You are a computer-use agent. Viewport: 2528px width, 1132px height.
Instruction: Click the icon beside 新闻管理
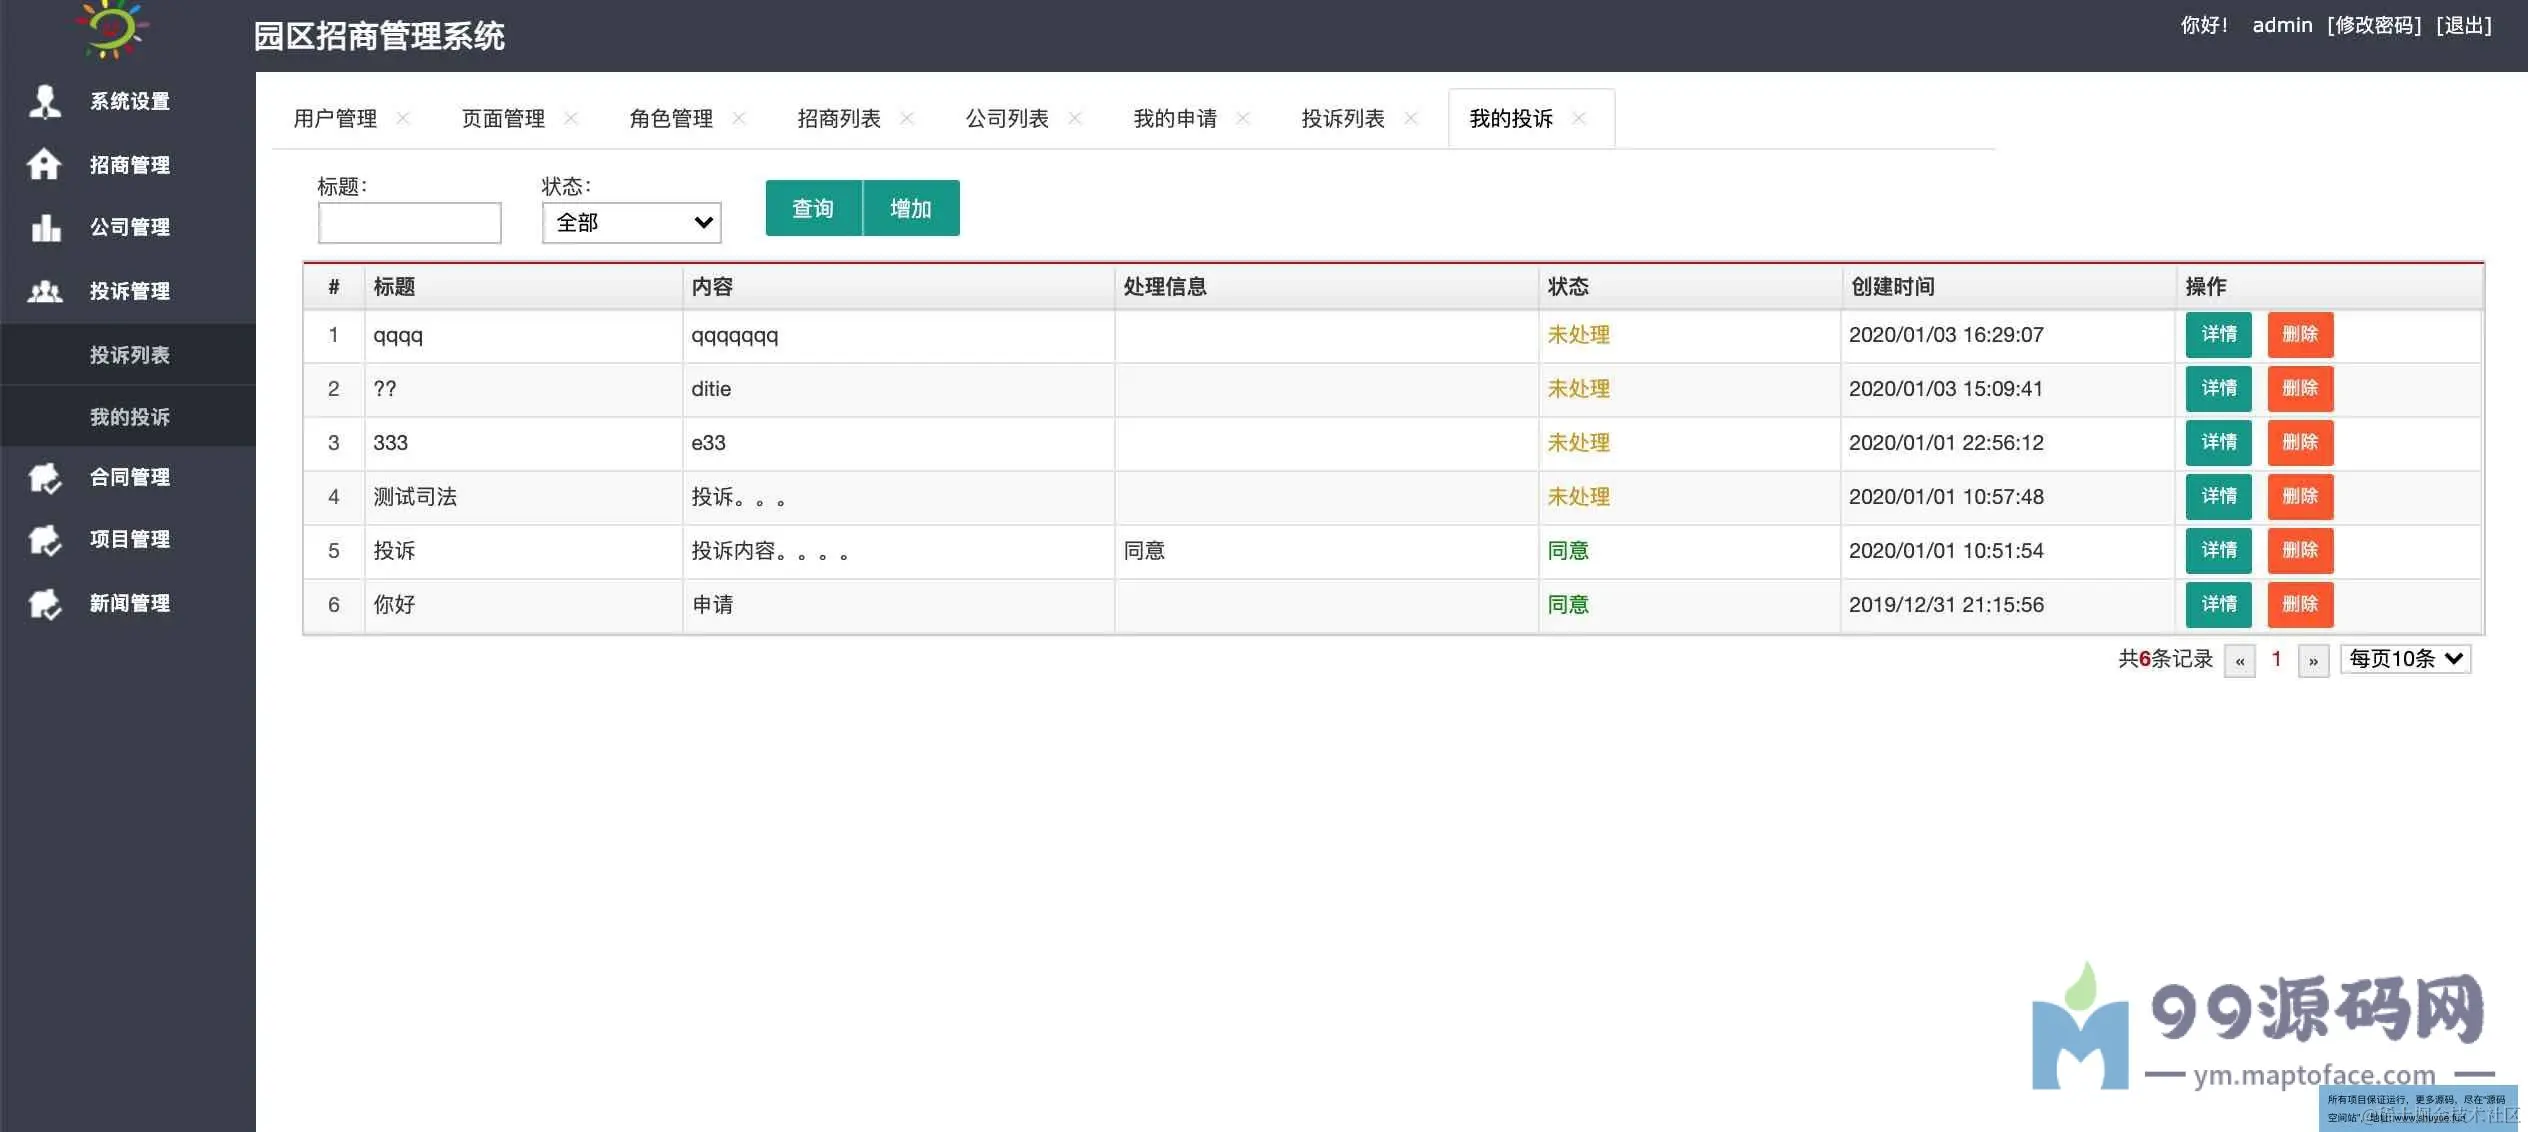coord(44,603)
